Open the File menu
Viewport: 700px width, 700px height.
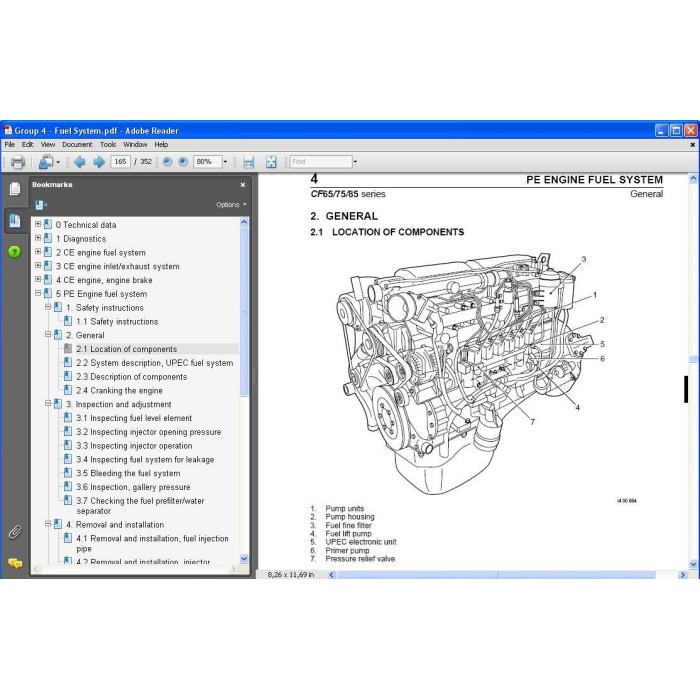[x=9, y=145]
